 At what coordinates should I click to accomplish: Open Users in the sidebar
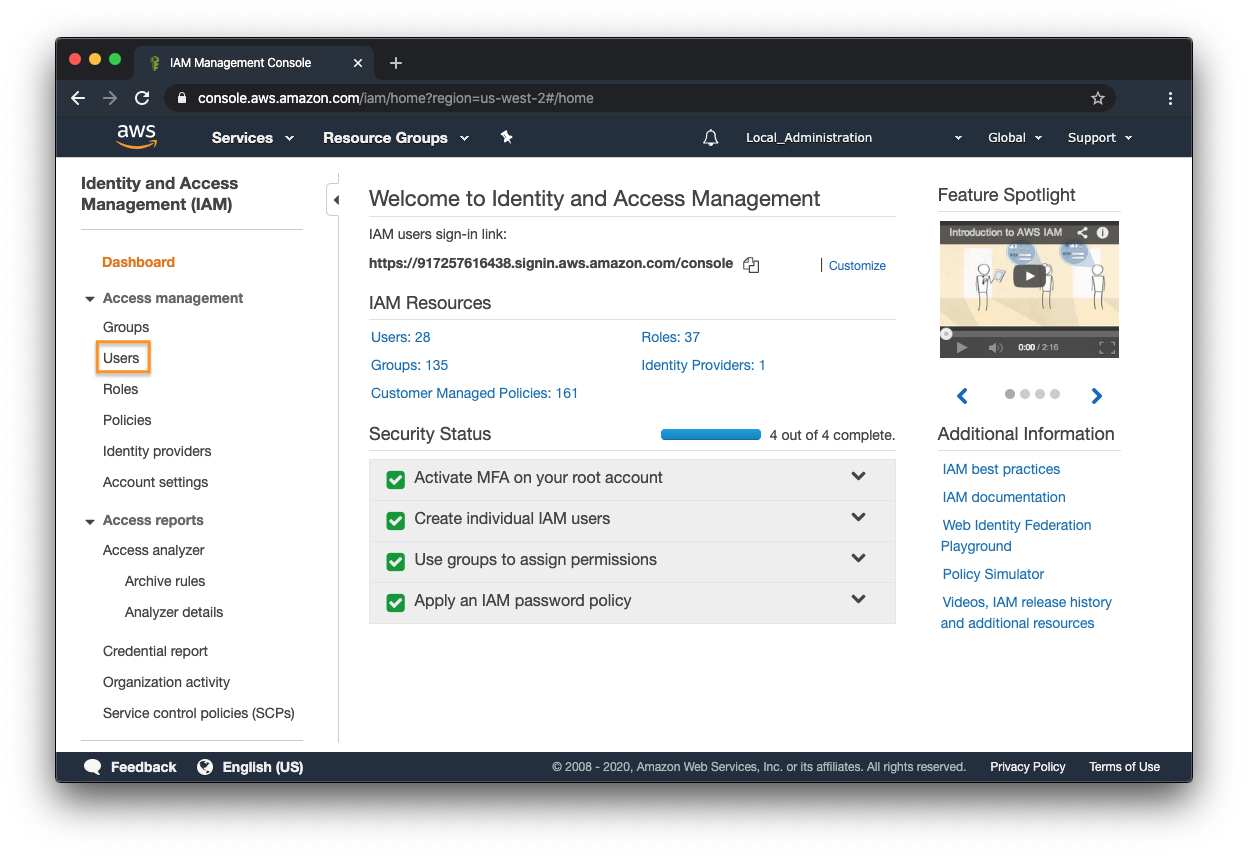121,358
